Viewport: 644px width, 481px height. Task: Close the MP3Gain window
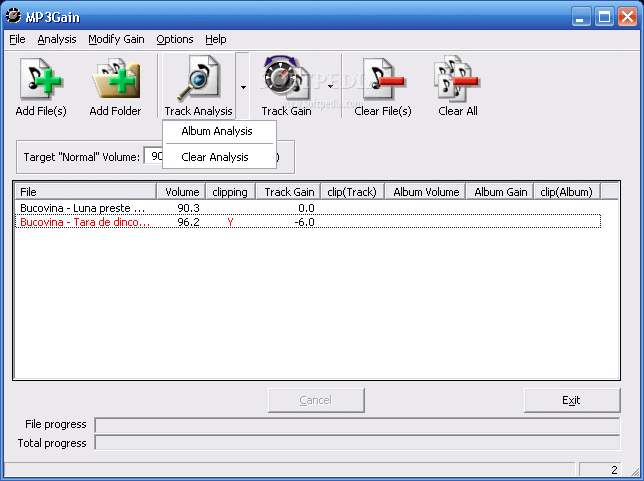[x=628, y=17]
